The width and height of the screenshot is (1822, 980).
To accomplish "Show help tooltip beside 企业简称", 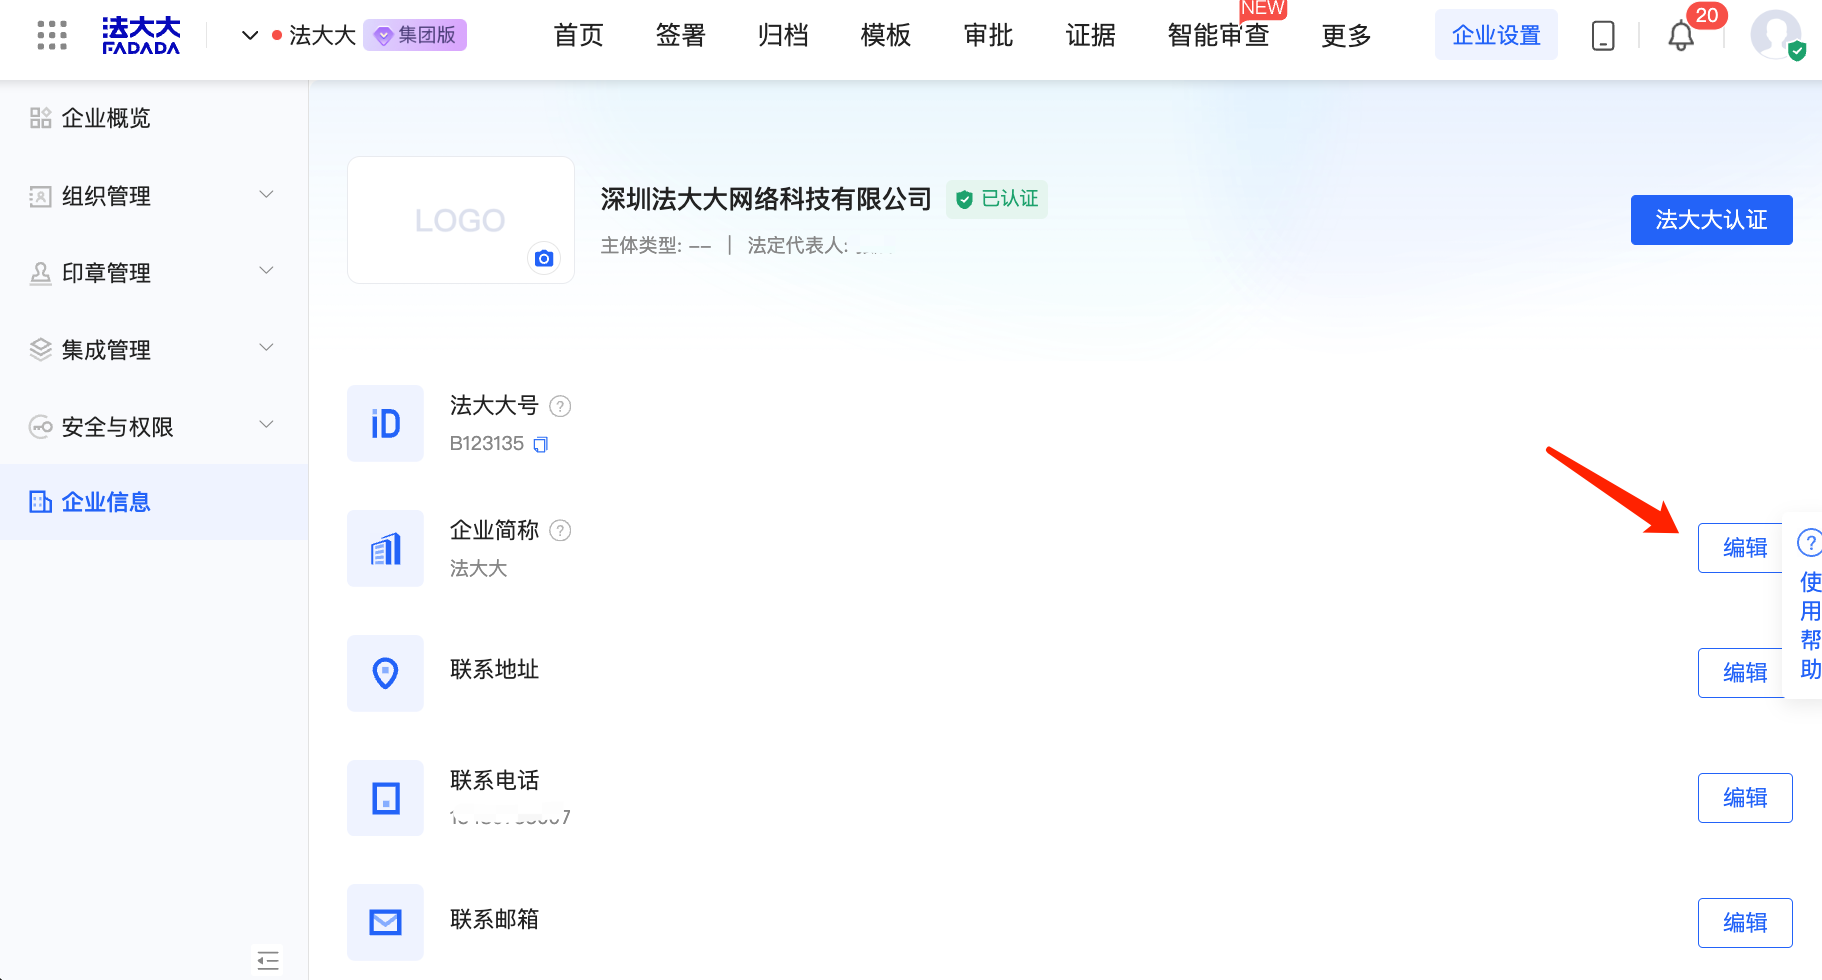I will coord(560,530).
